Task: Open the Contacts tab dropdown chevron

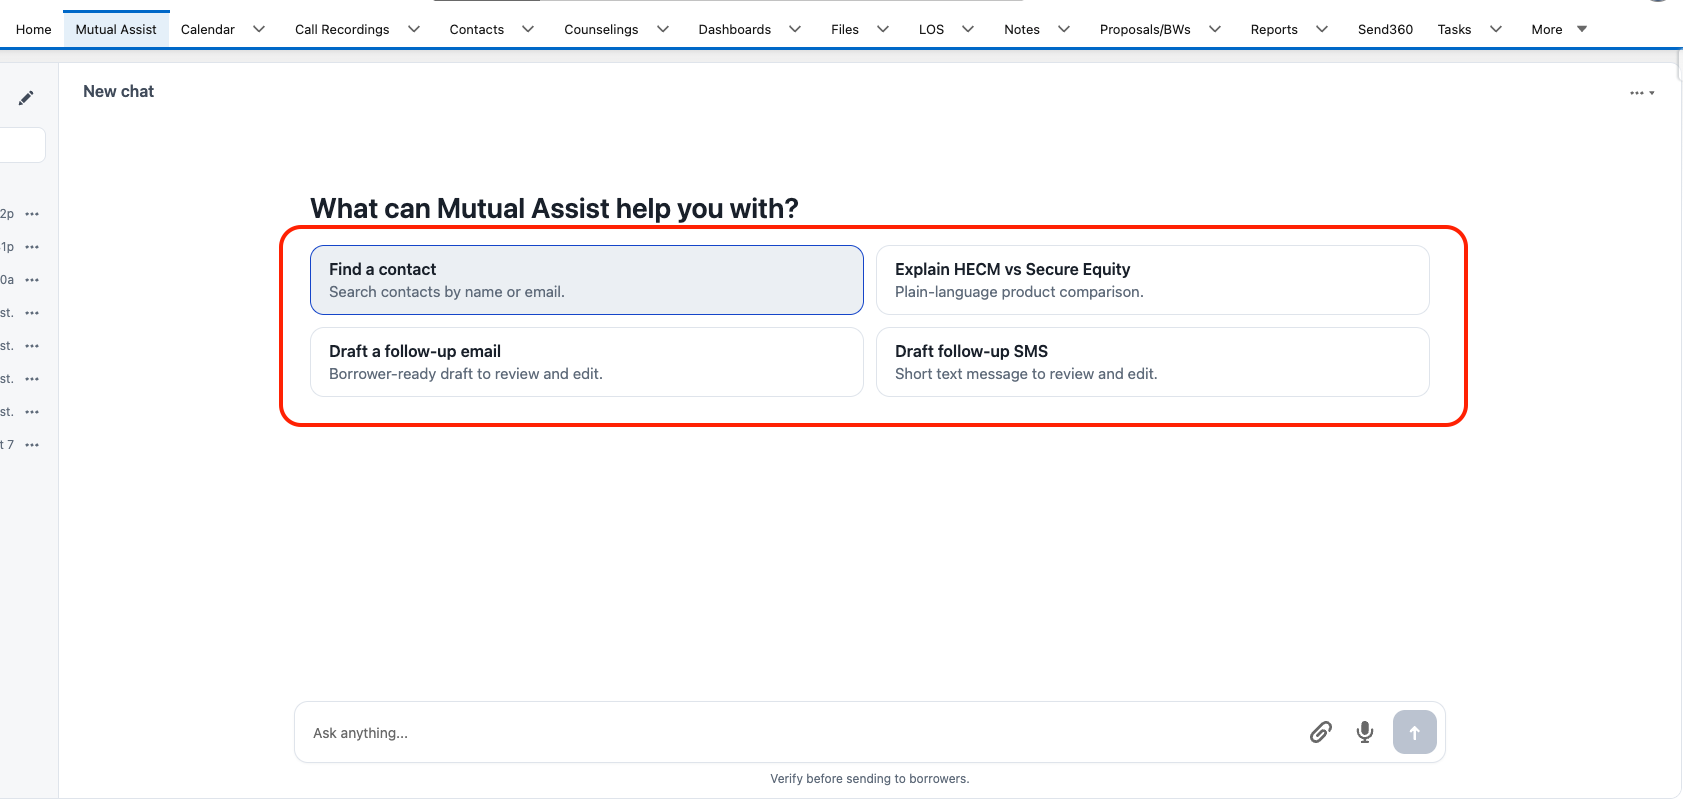Action: [x=528, y=29]
